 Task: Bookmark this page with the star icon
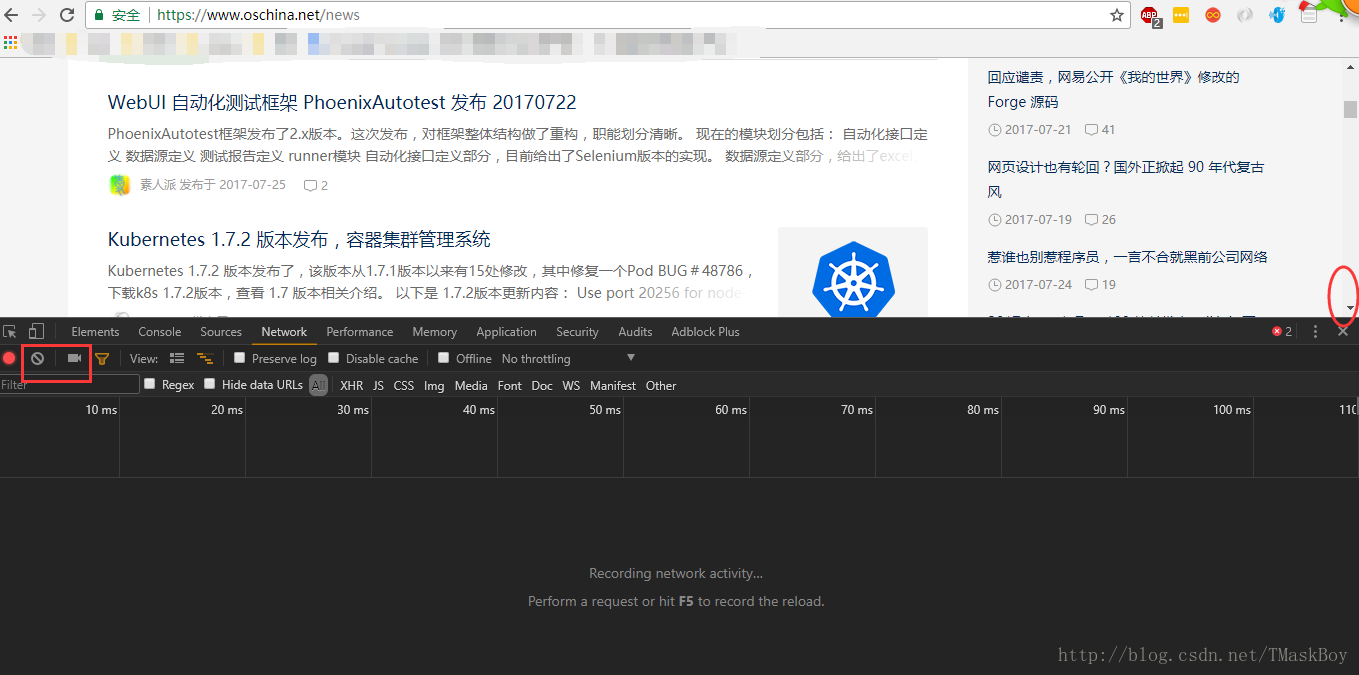pyautogui.click(x=1117, y=15)
